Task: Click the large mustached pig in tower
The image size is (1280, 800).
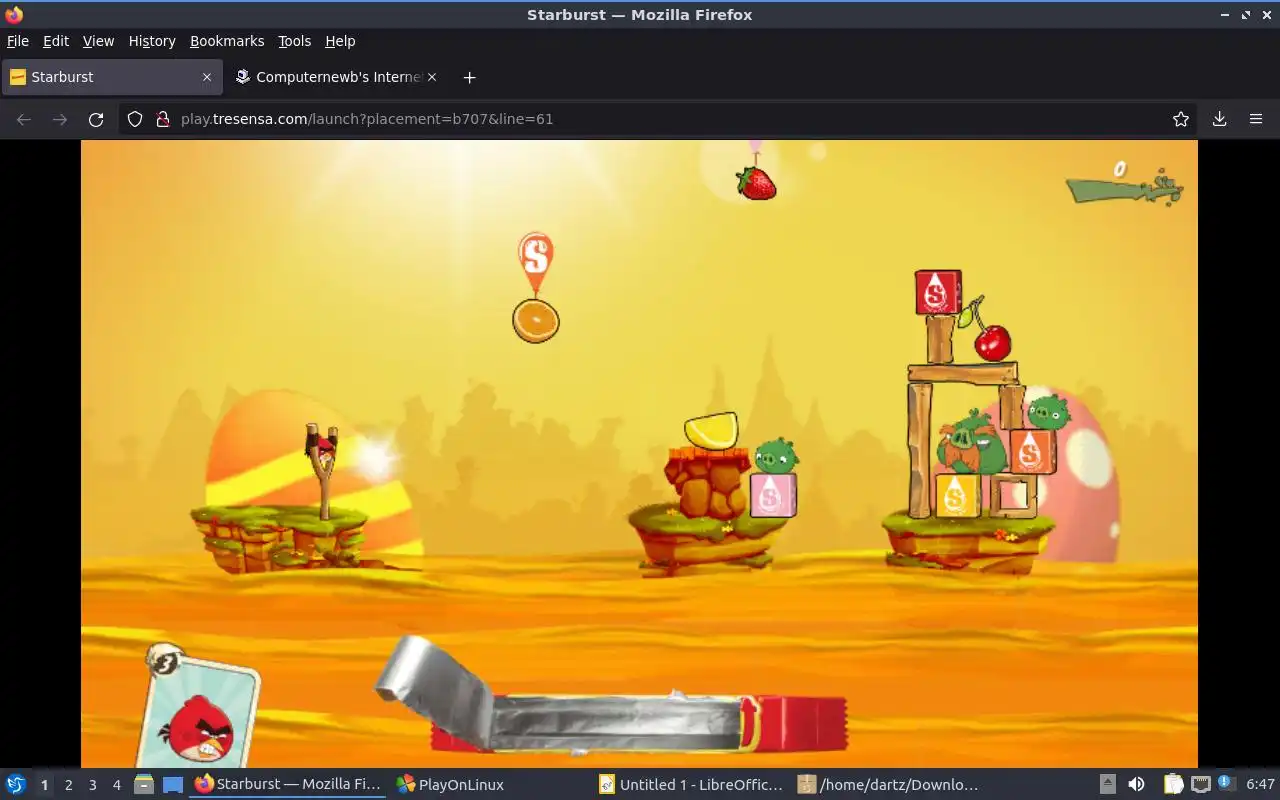Action: 972,442
